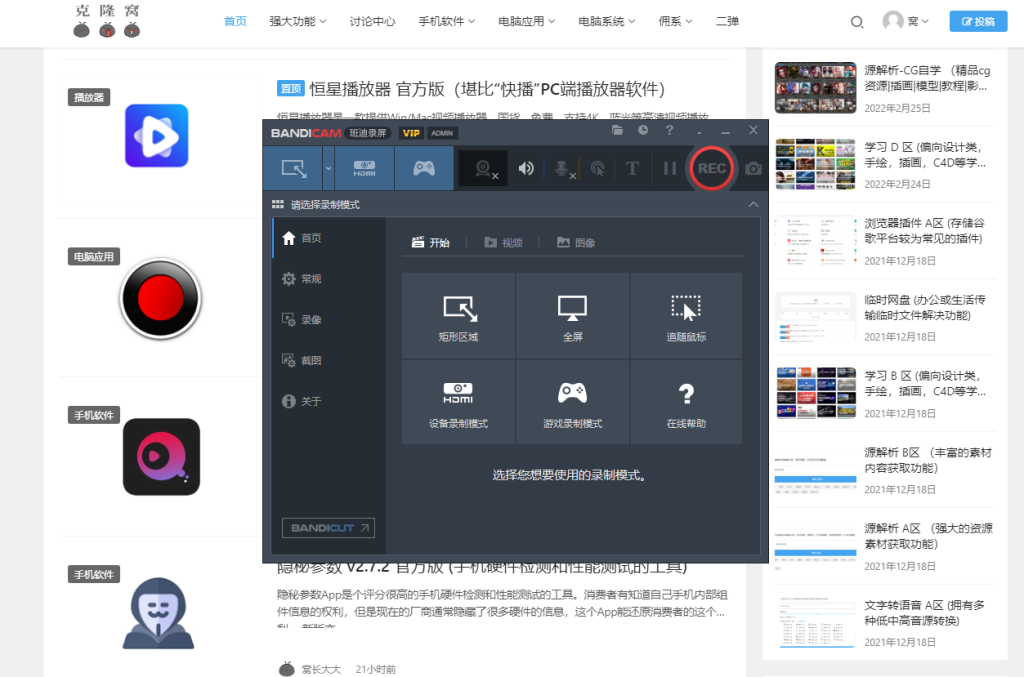This screenshot has height=677, width=1024.
Task: Click the 首页 website navigation link
Action: [x=235, y=22]
